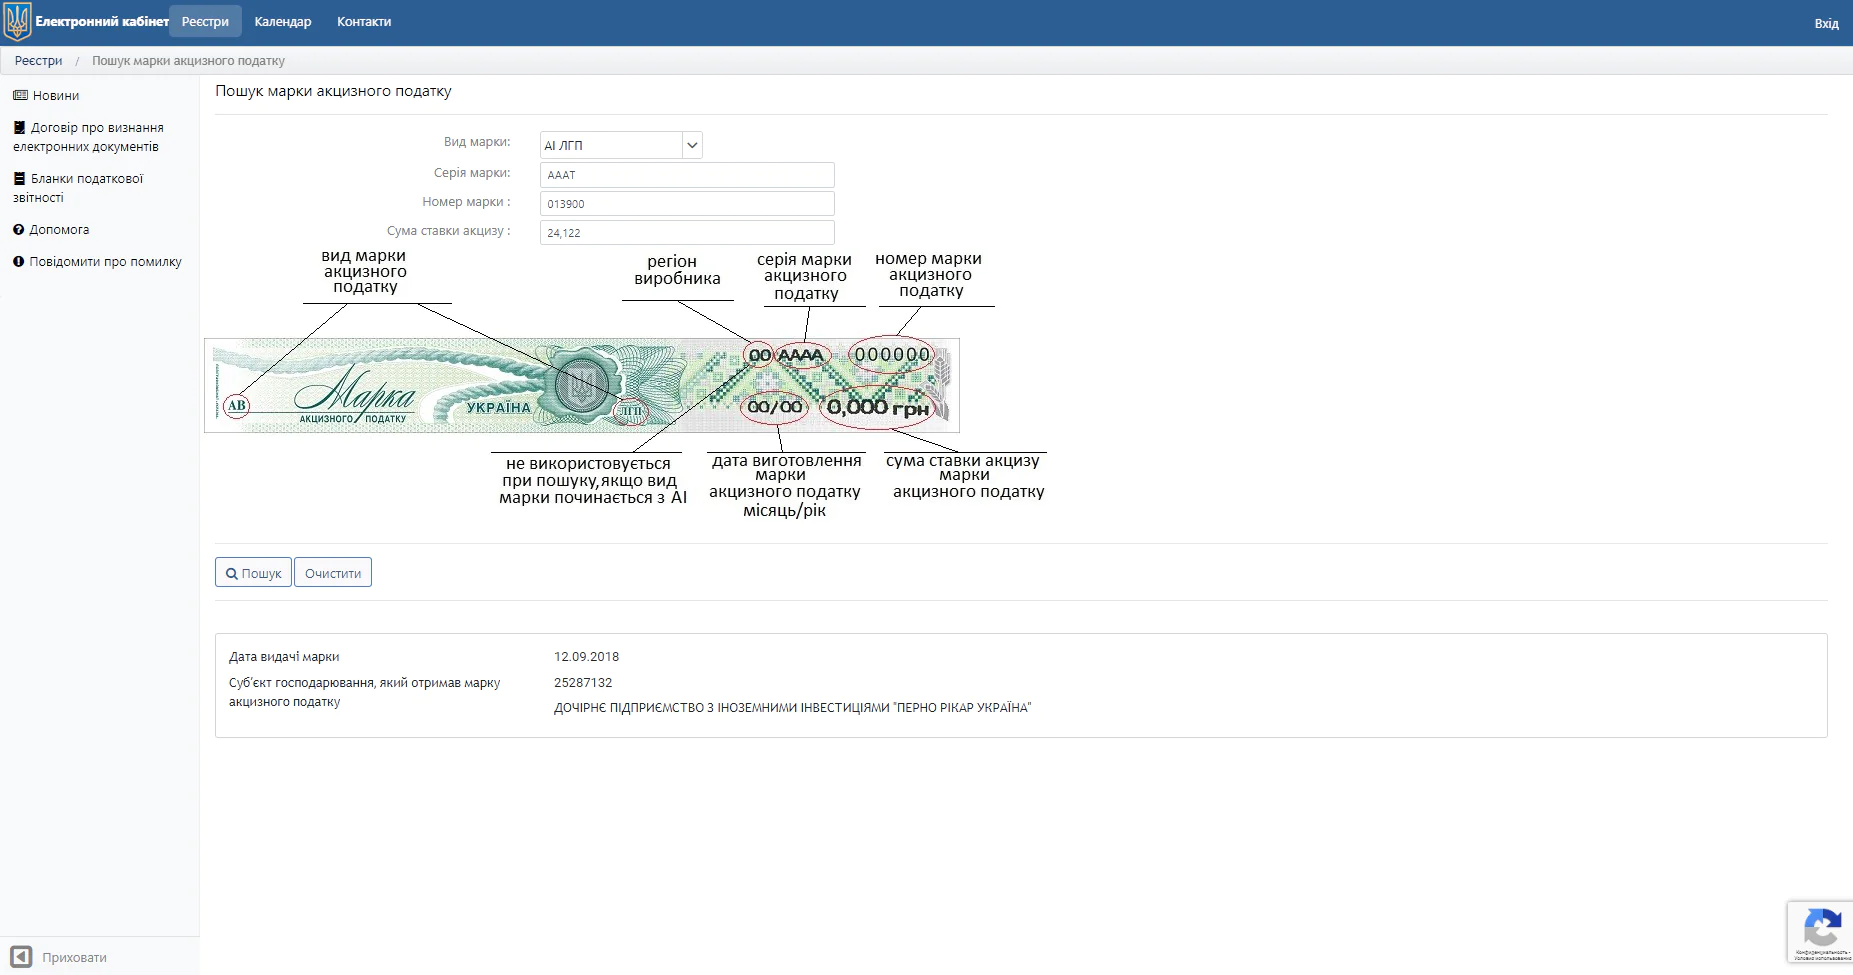Click the magnifier icon inside Пошук button
Screen dimensions: 1853x975
[234, 572]
